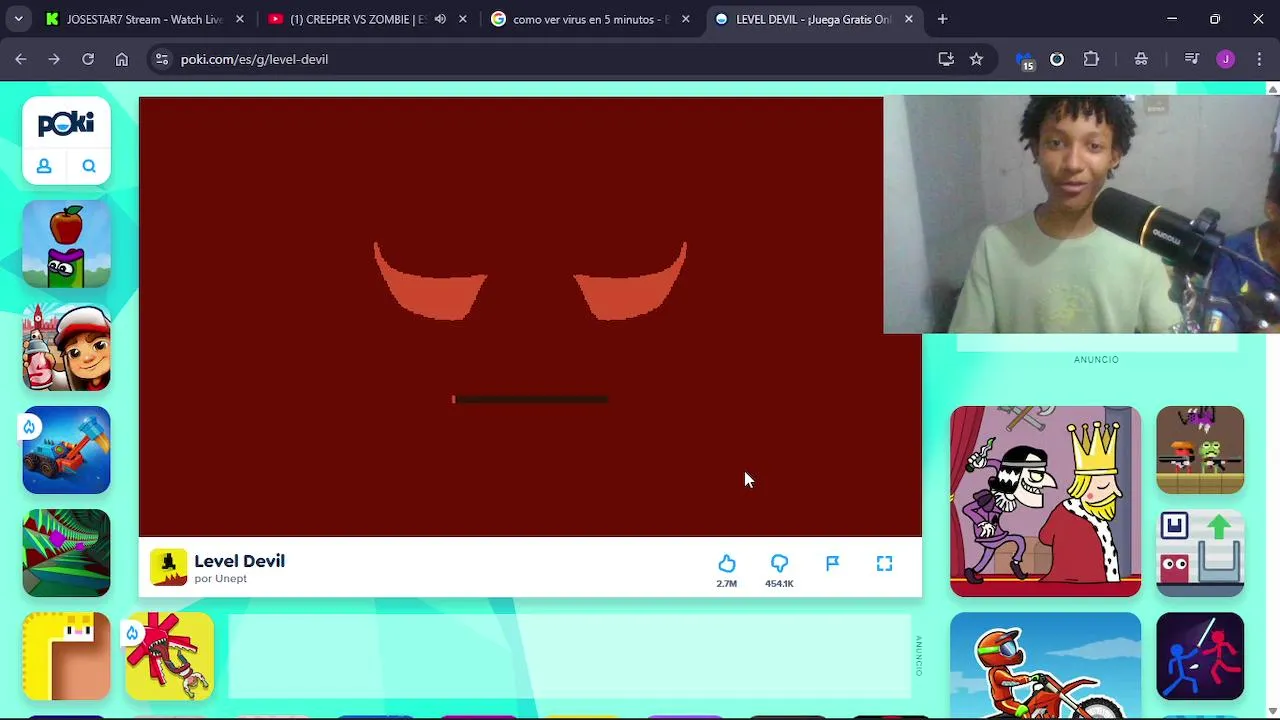The width and height of the screenshot is (1280, 720).
Task: Open the blue hammer vehicle game thumbnail
Action: (66, 450)
